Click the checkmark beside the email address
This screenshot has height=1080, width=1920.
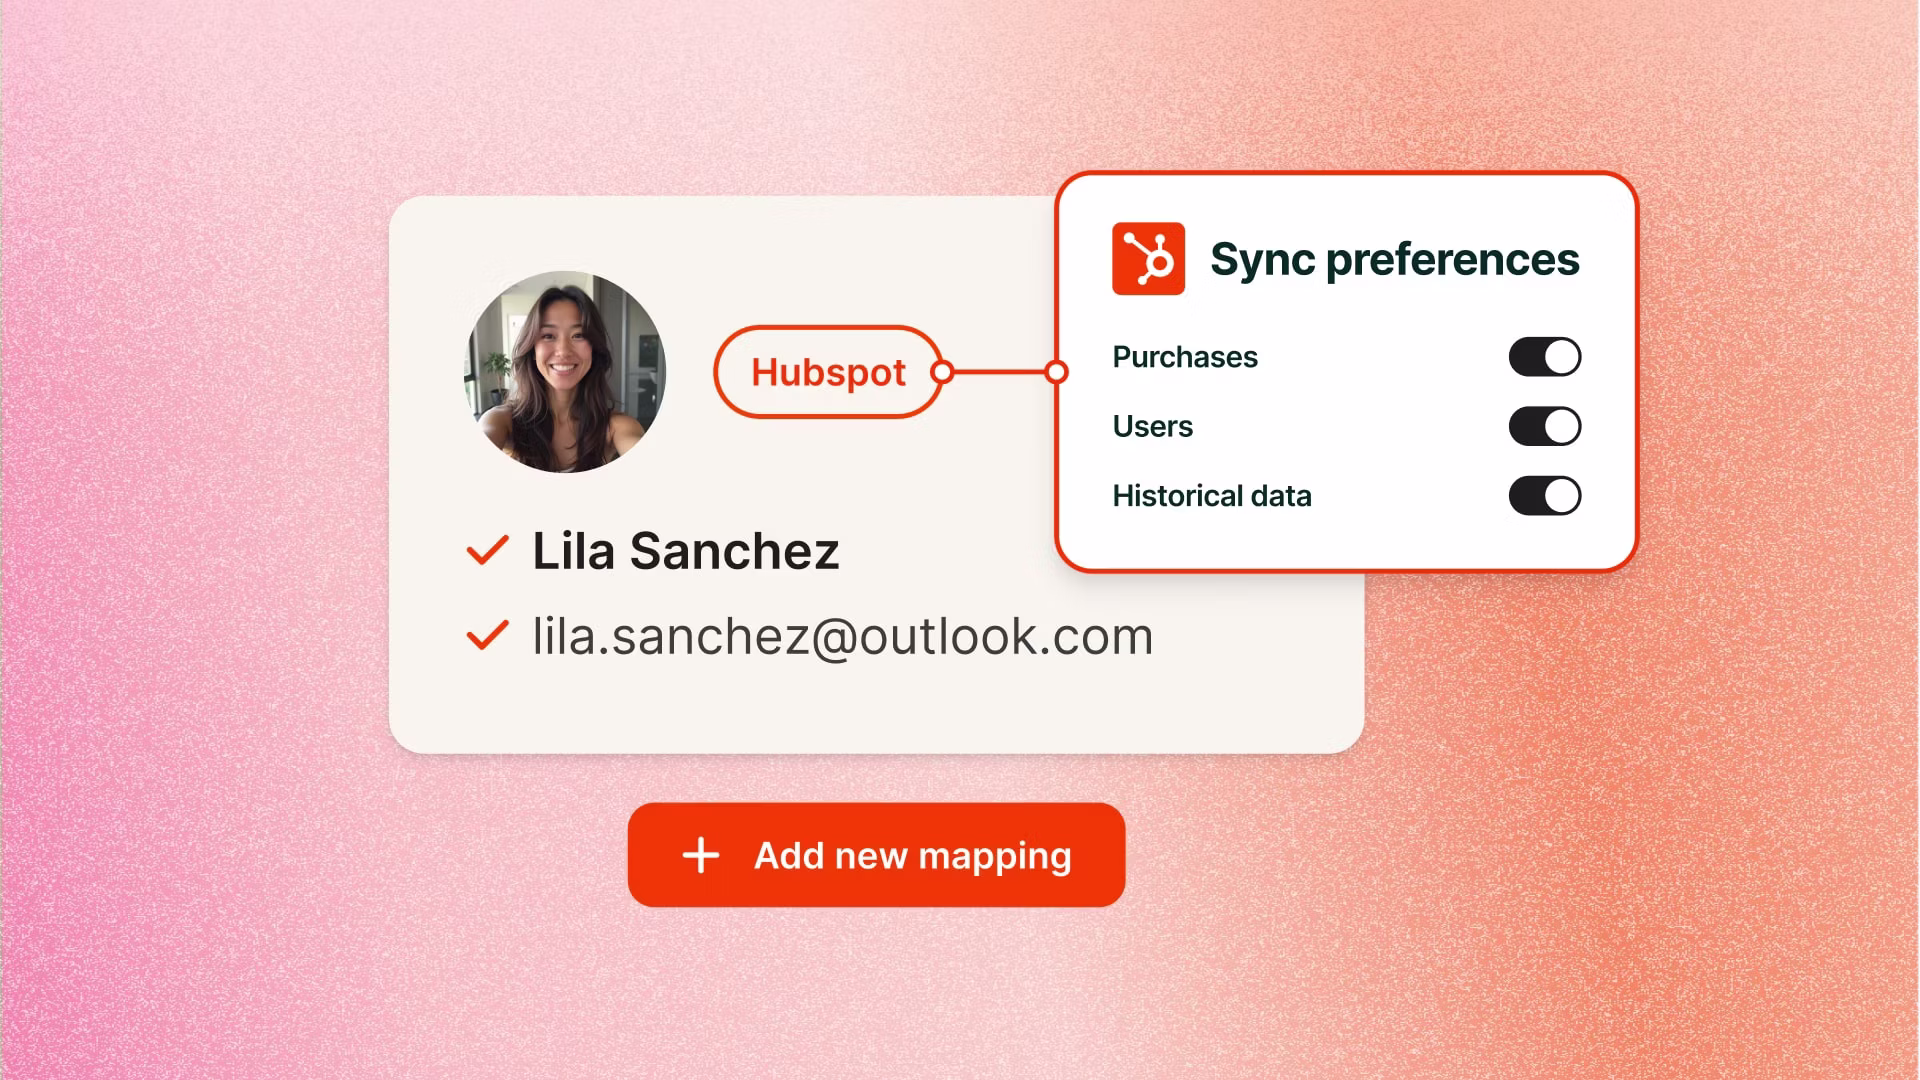click(x=488, y=636)
